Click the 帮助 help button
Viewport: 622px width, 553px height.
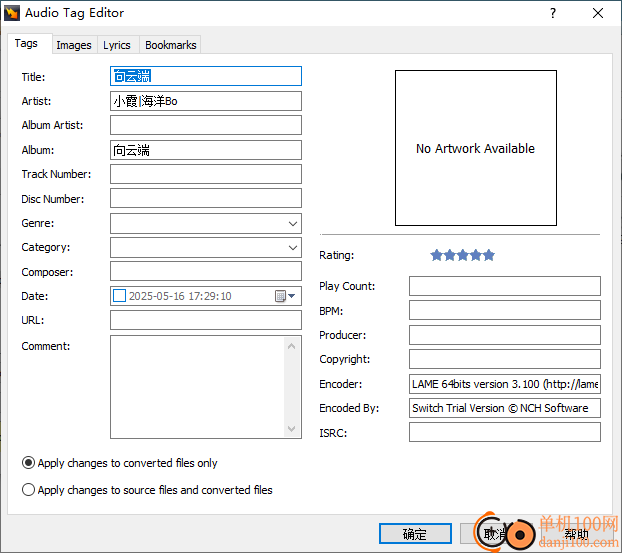pos(576,534)
